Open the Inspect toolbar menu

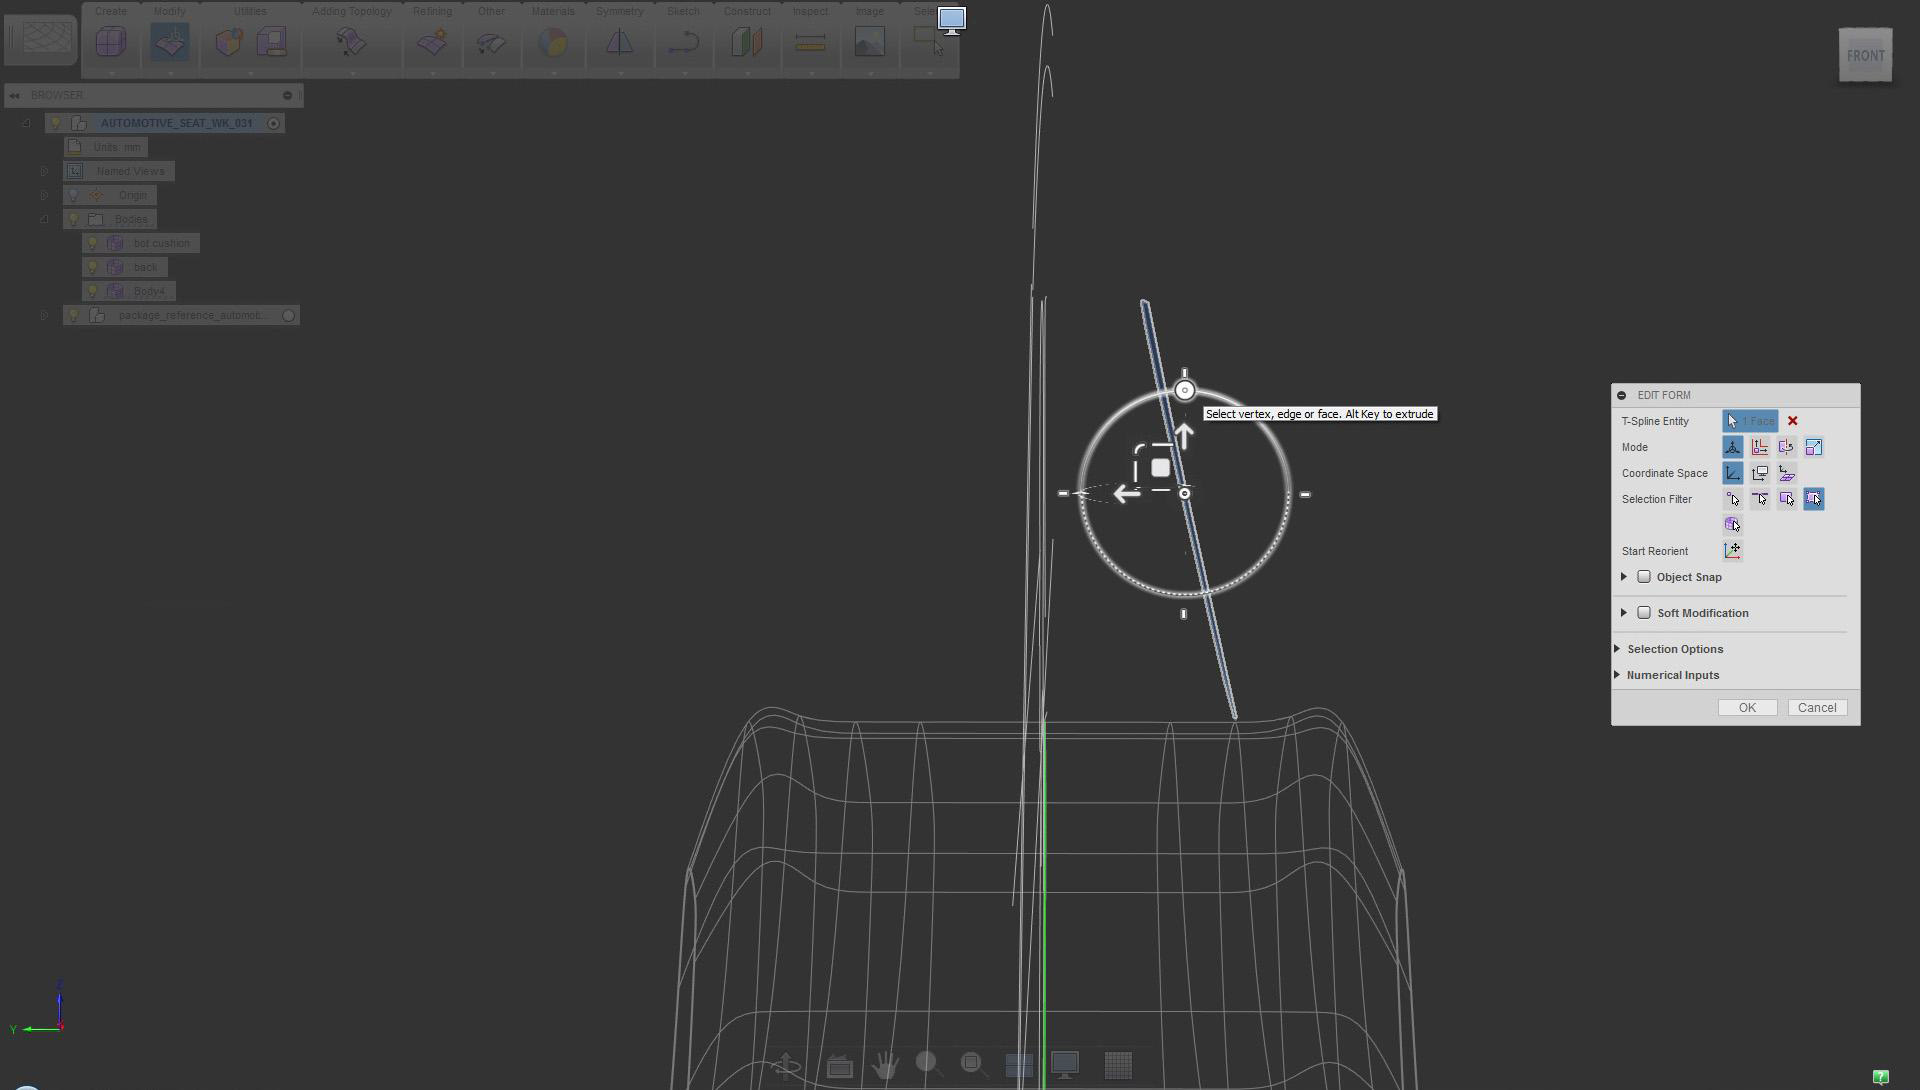810,11
